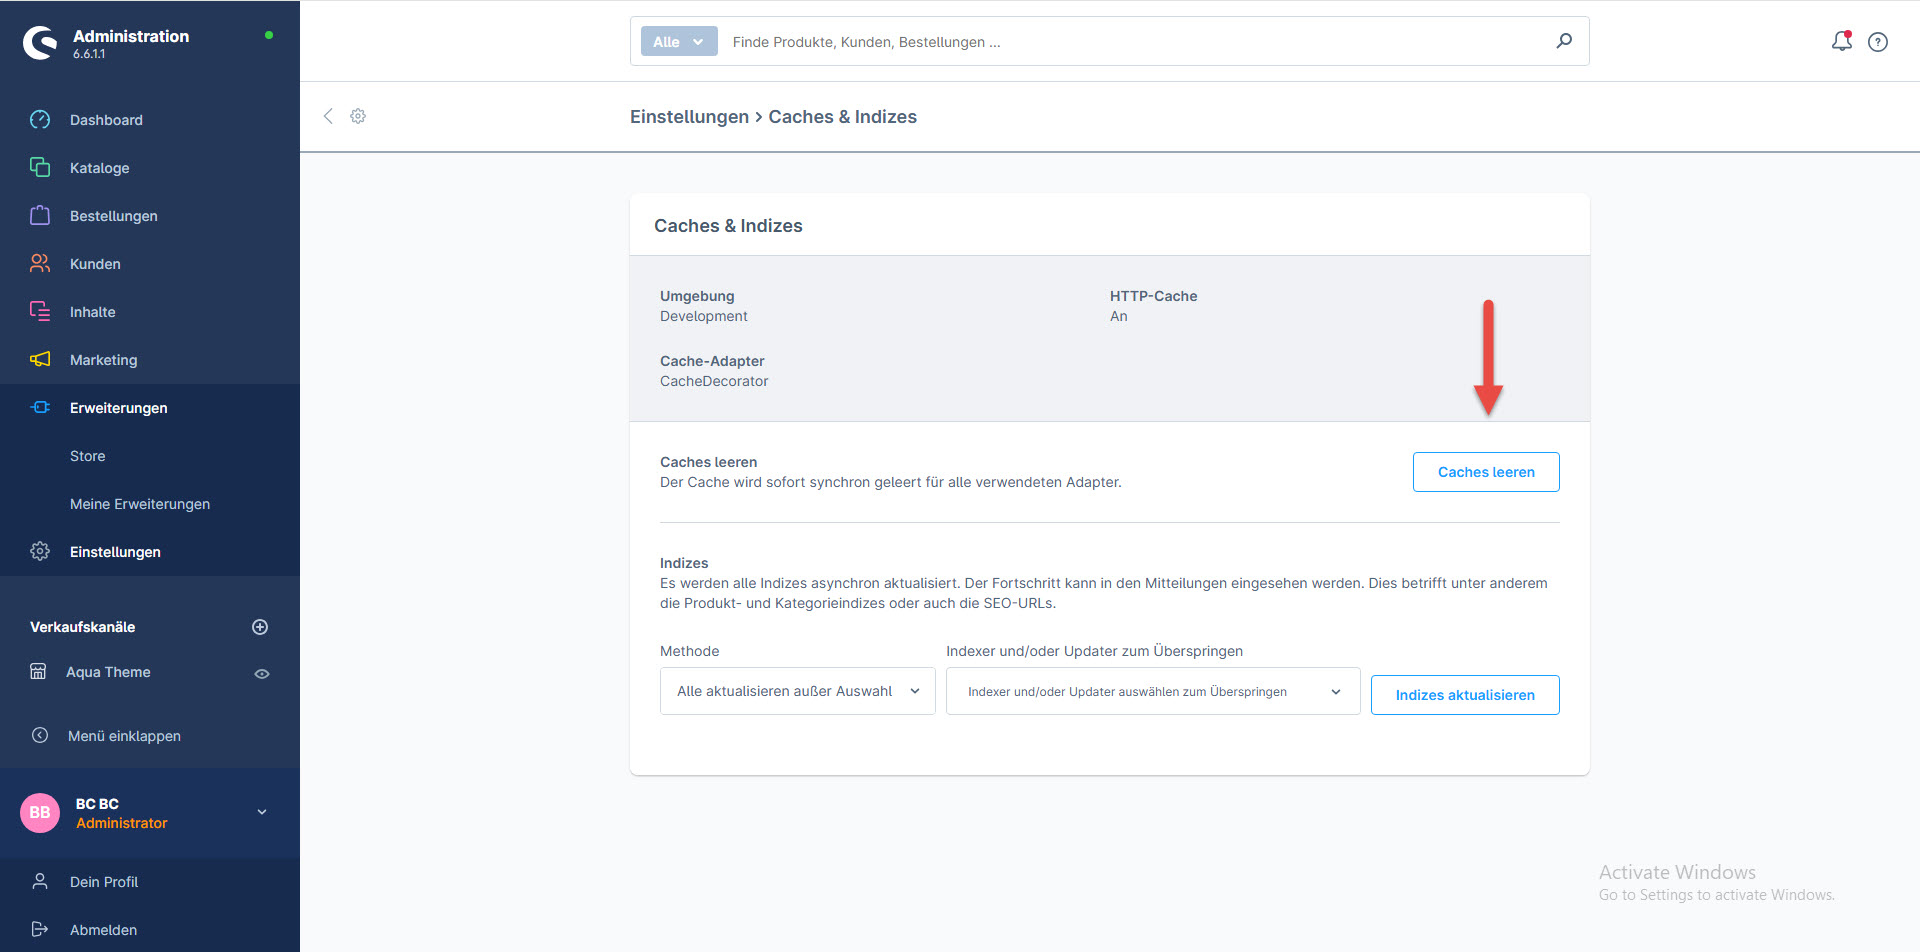Add a sales channel with plus icon

pyautogui.click(x=260, y=627)
